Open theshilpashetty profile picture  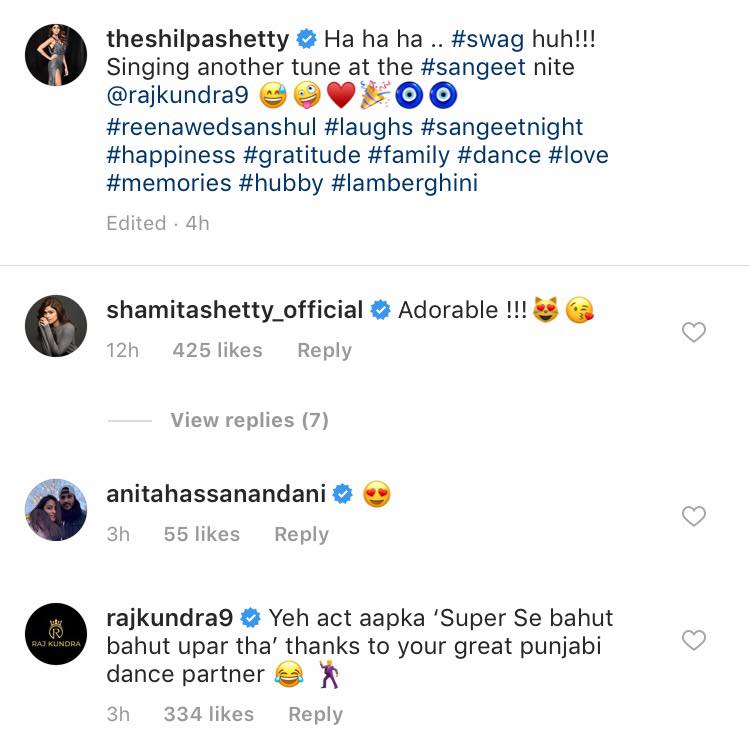pyautogui.click(x=55, y=55)
